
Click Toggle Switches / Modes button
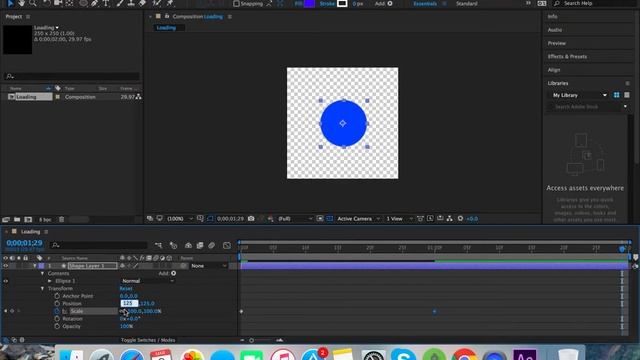(x=148, y=340)
